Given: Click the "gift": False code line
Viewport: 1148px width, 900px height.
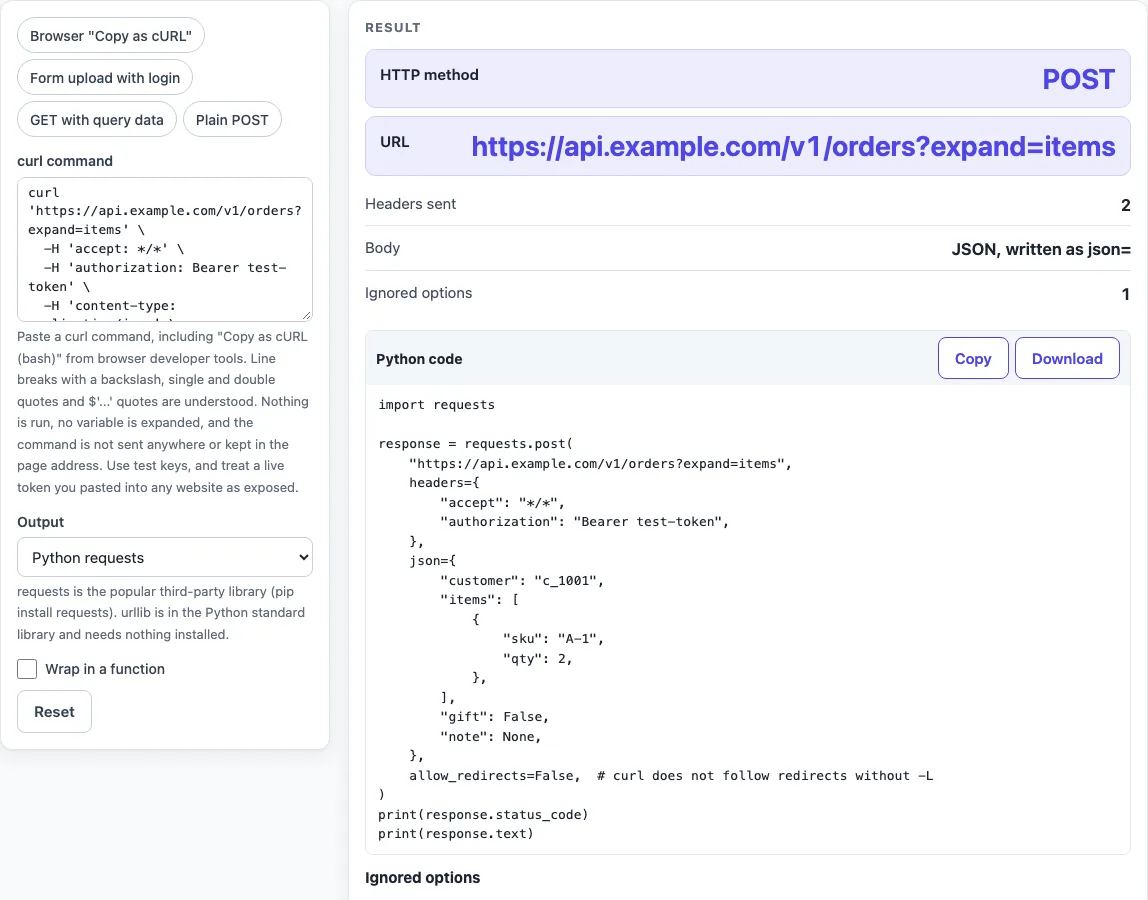Looking at the screenshot, I should [x=494, y=716].
